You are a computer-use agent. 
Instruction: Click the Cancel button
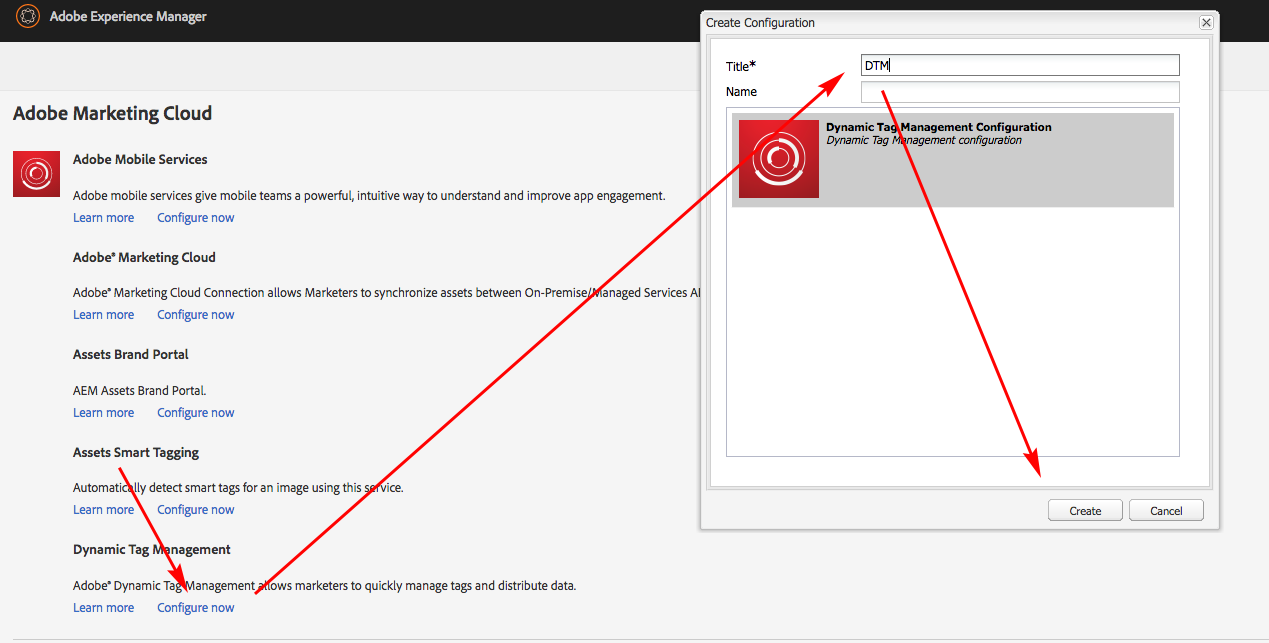tap(1166, 510)
